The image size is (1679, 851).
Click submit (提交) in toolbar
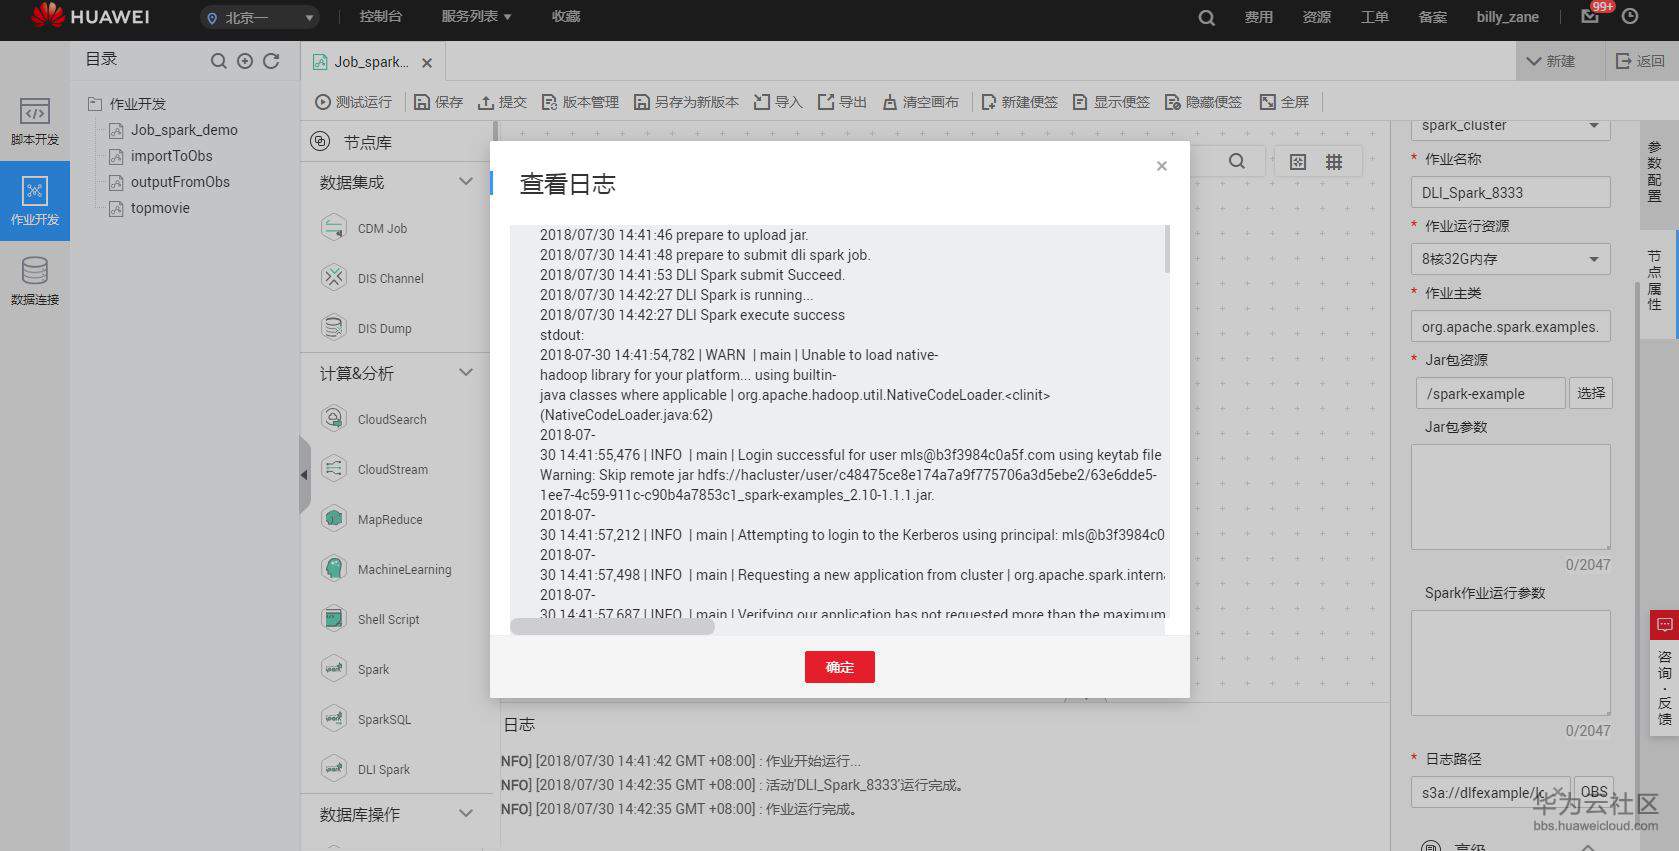(502, 102)
